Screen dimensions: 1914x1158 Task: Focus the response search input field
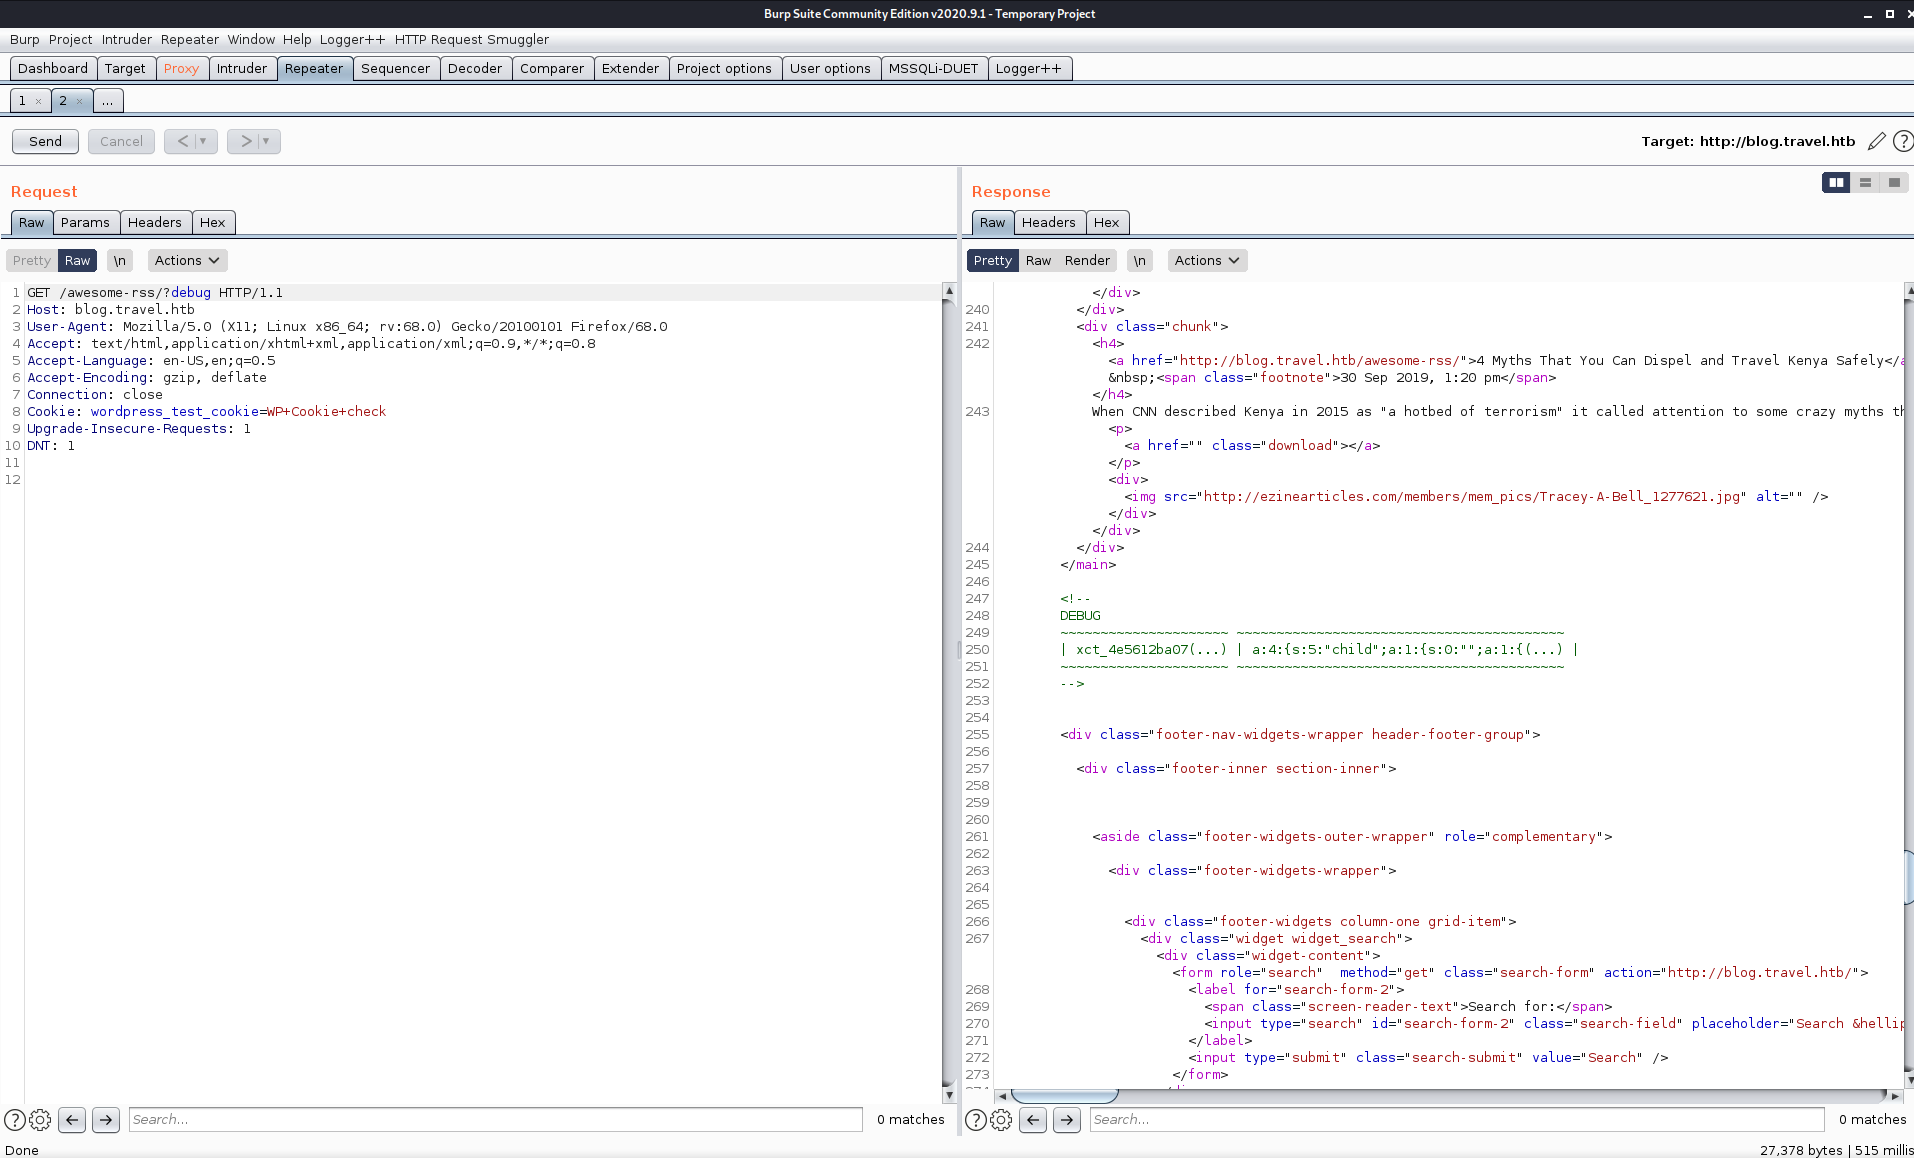[x=1456, y=1119]
